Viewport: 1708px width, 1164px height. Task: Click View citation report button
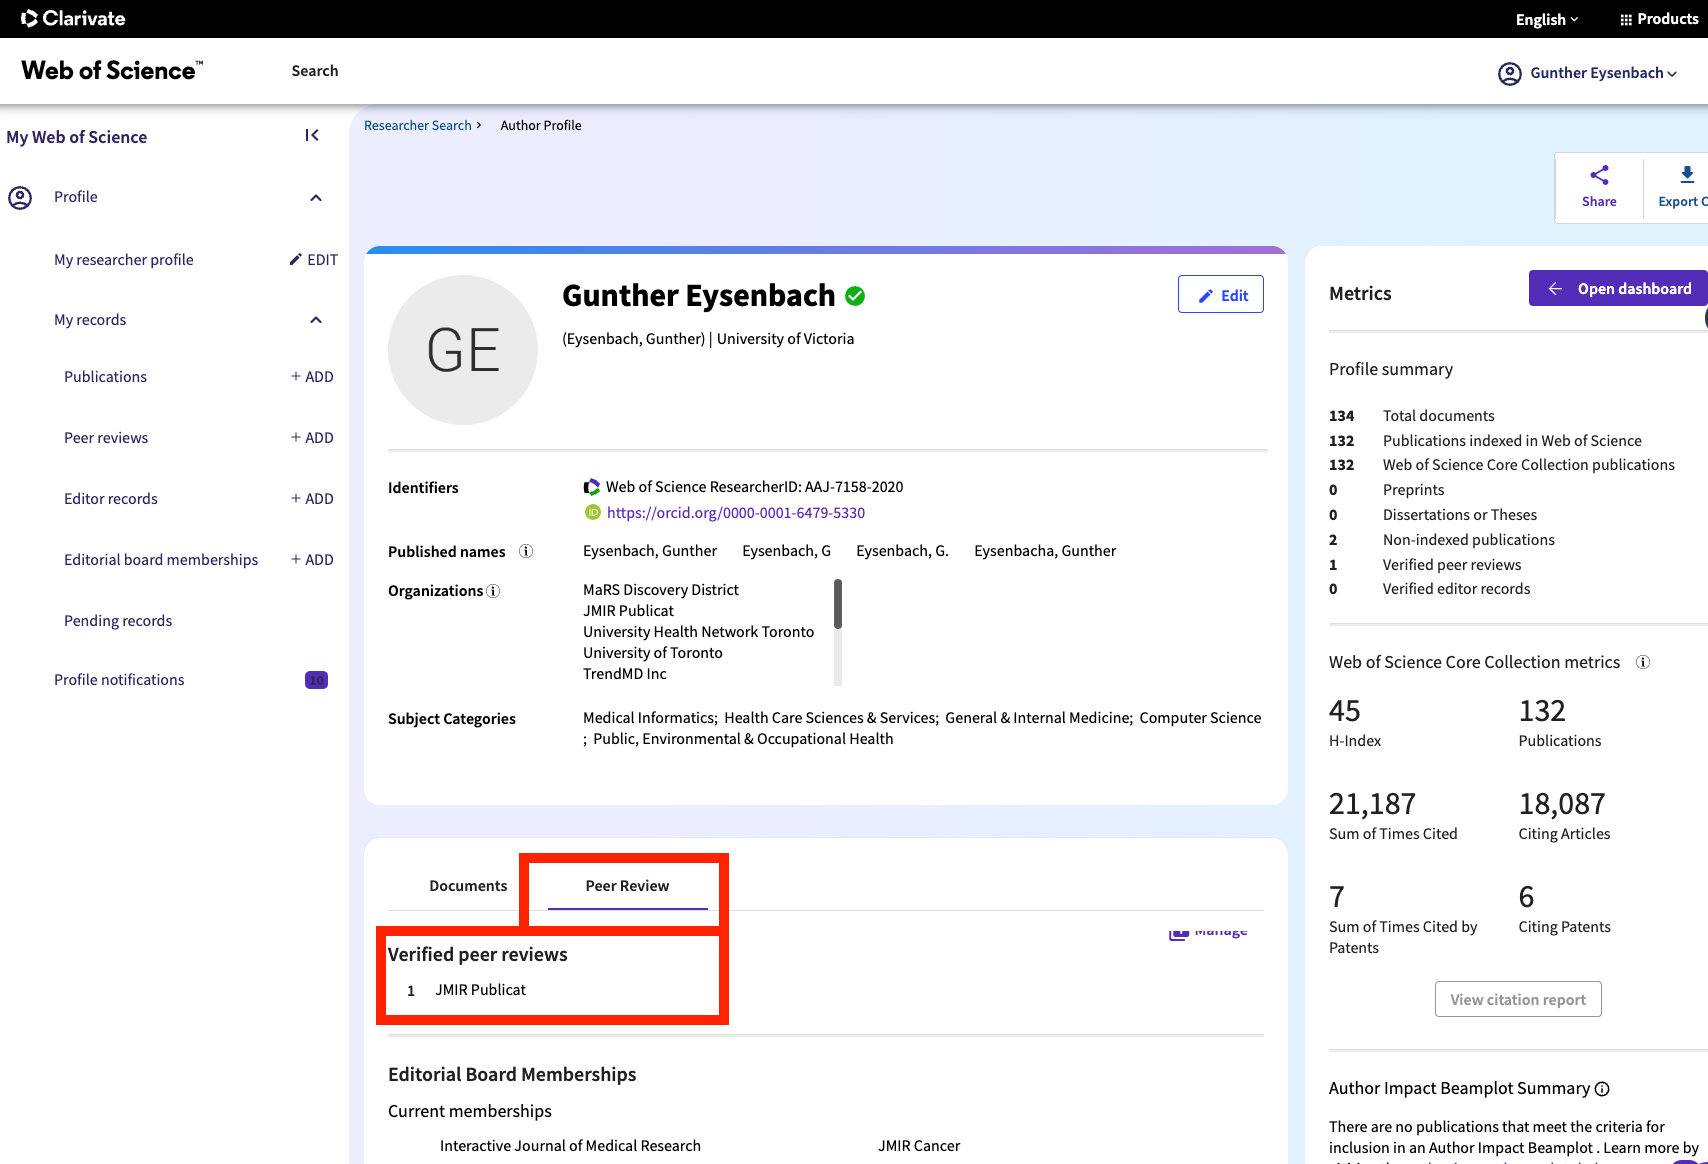pyautogui.click(x=1517, y=1000)
